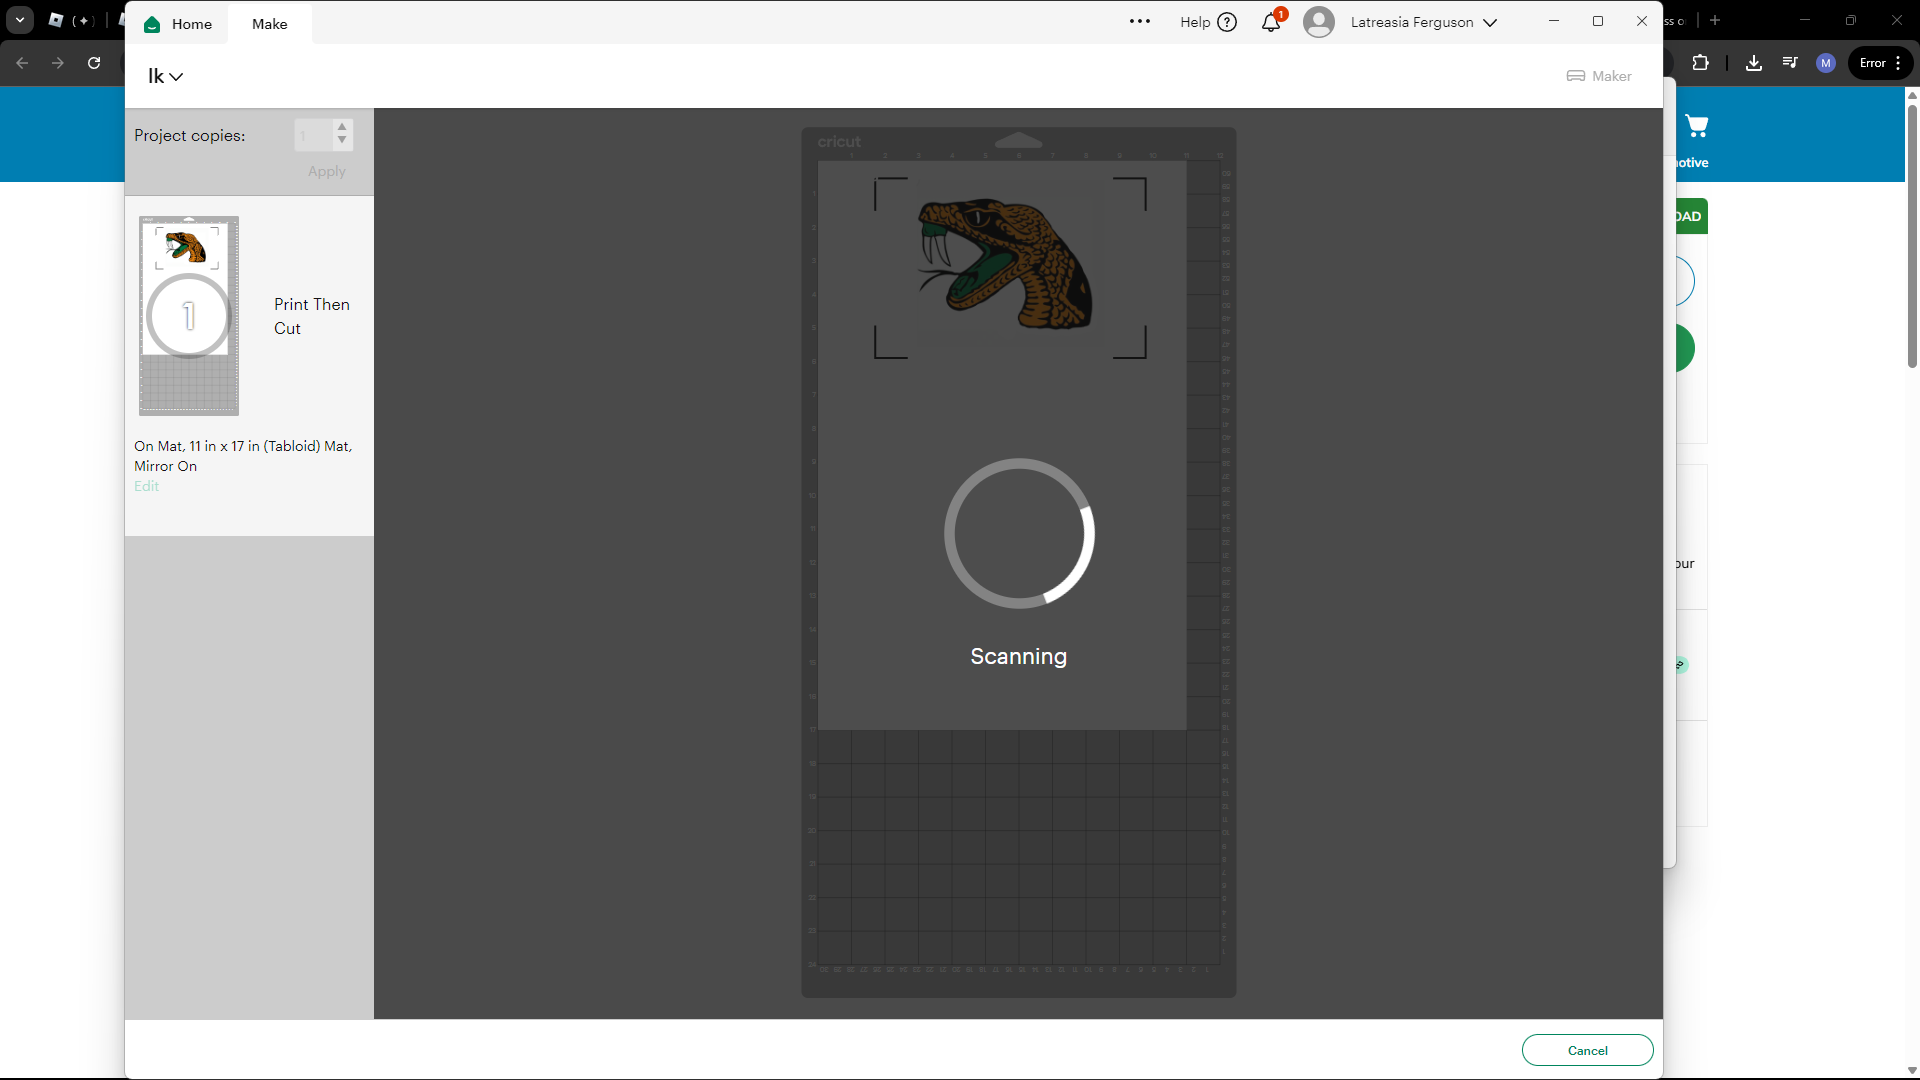Click the Maker machine icon
Screen dimensions: 1920x1080
(1576, 76)
